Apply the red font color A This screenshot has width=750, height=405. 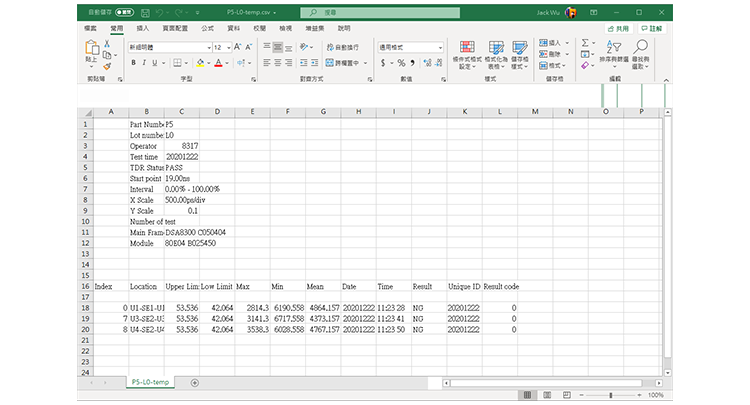[218, 63]
